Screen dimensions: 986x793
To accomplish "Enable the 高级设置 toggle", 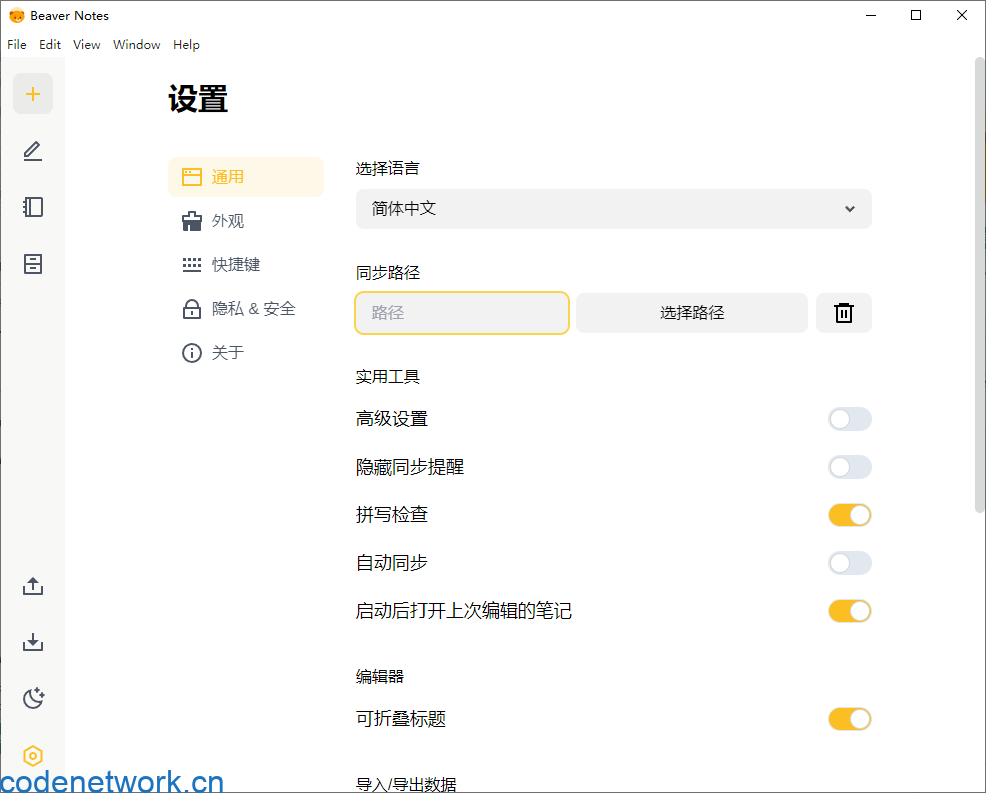I will 850,419.
